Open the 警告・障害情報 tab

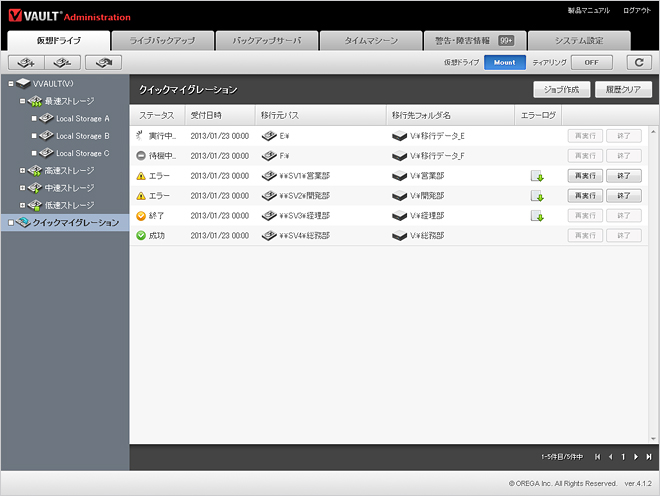tap(475, 41)
